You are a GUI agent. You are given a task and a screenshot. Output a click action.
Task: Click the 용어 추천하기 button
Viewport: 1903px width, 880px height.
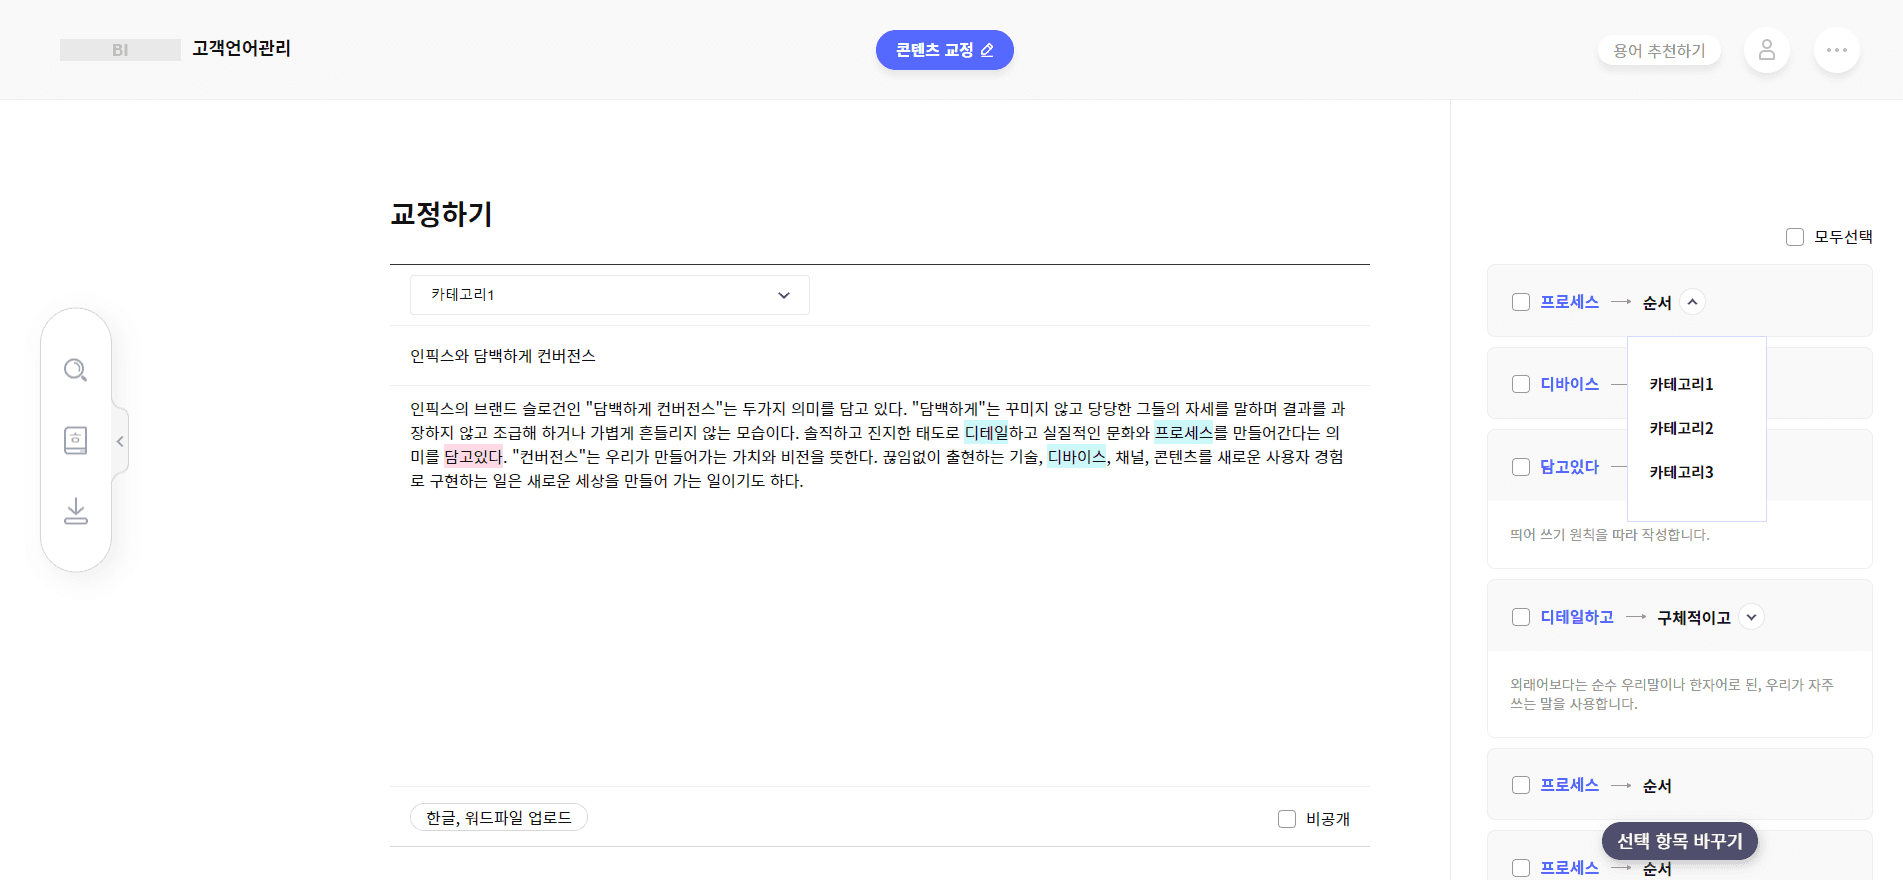coord(1659,50)
